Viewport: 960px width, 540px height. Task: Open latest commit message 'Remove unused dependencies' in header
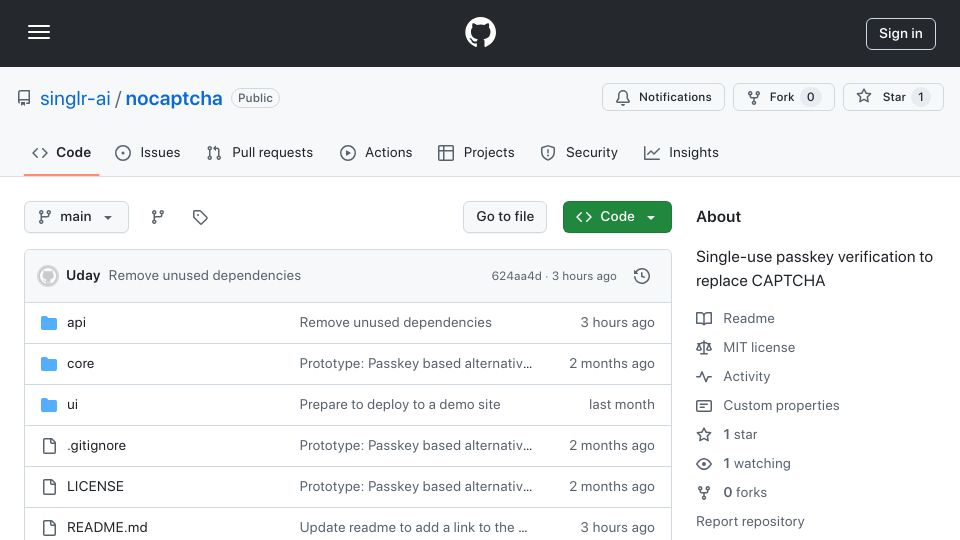coord(204,276)
